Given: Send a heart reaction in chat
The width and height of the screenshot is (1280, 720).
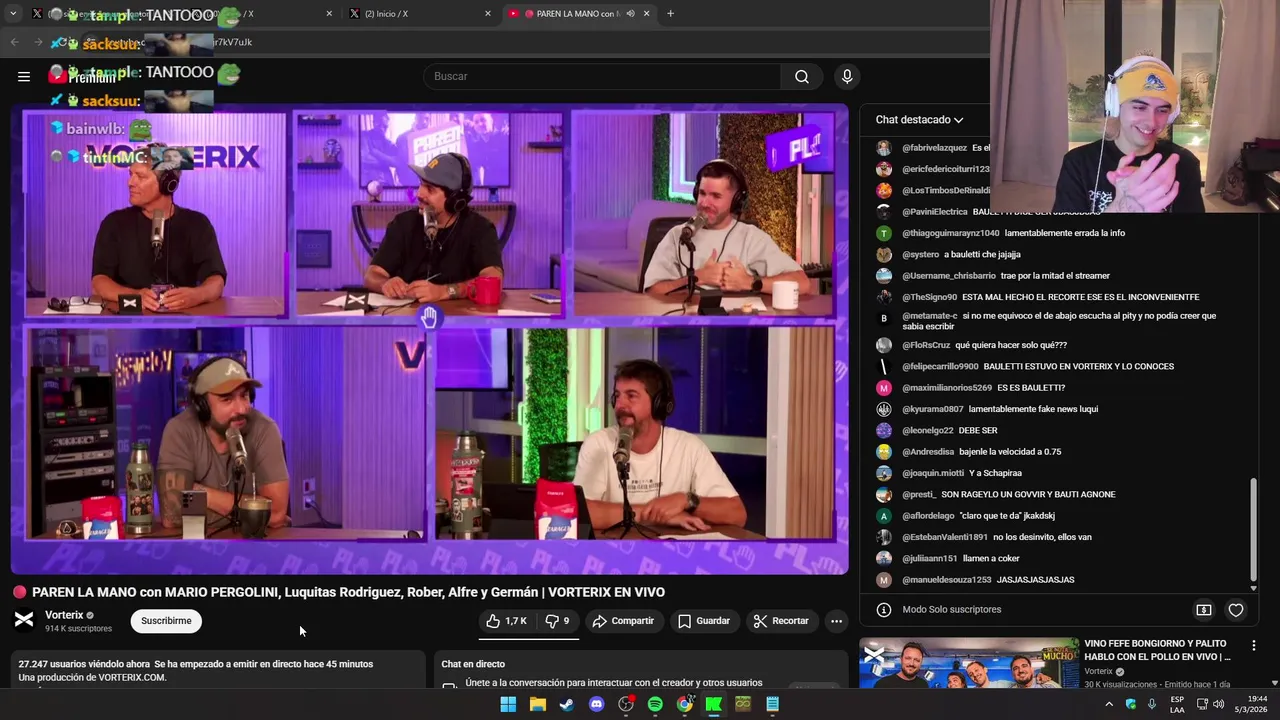Looking at the screenshot, I should pos(1236,610).
